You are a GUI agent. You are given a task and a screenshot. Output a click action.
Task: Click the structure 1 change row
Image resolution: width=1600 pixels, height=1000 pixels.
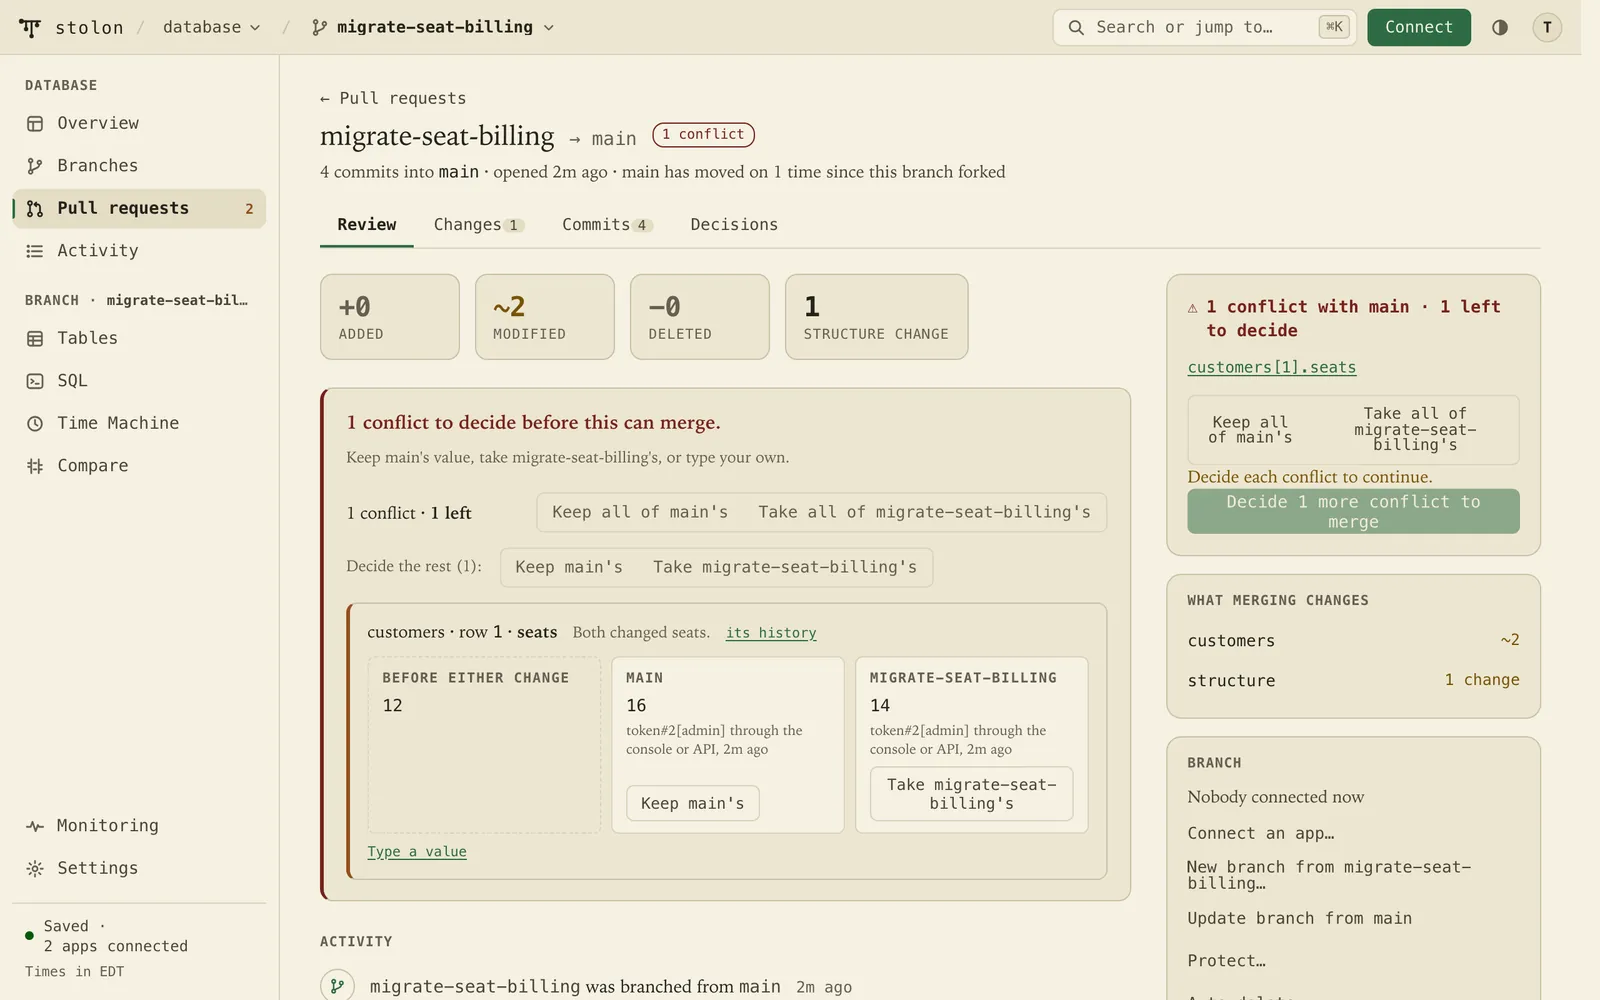click(x=1354, y=680)
